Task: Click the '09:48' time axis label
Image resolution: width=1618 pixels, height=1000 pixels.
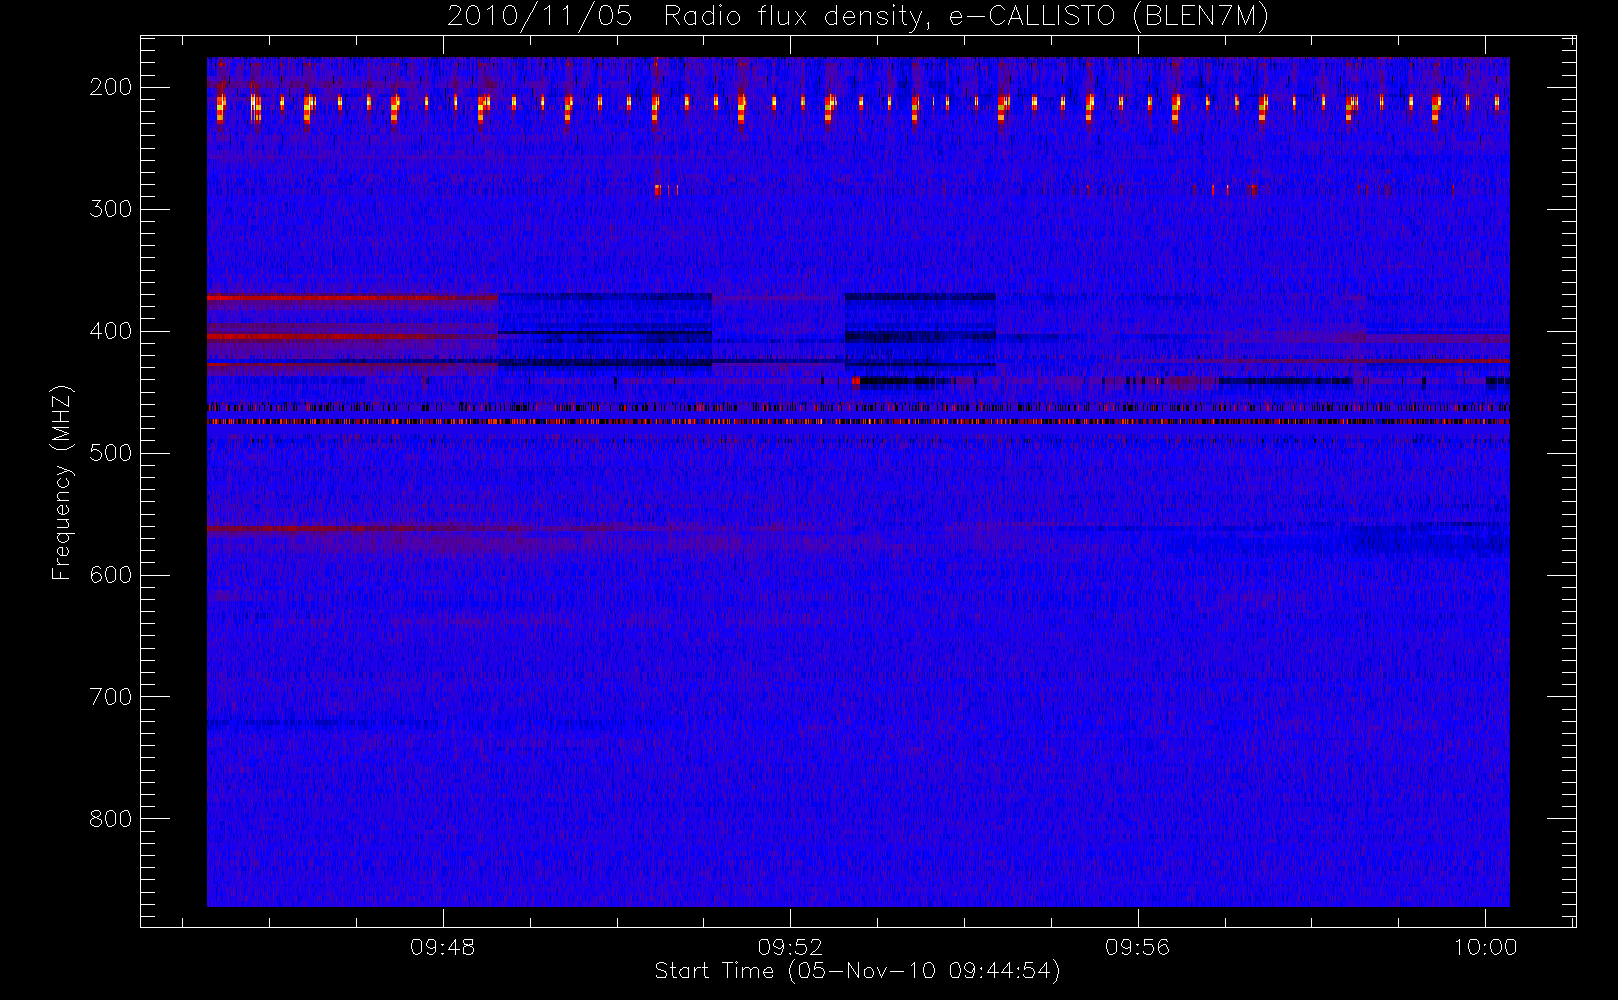Action: click(x=442, y=947)
